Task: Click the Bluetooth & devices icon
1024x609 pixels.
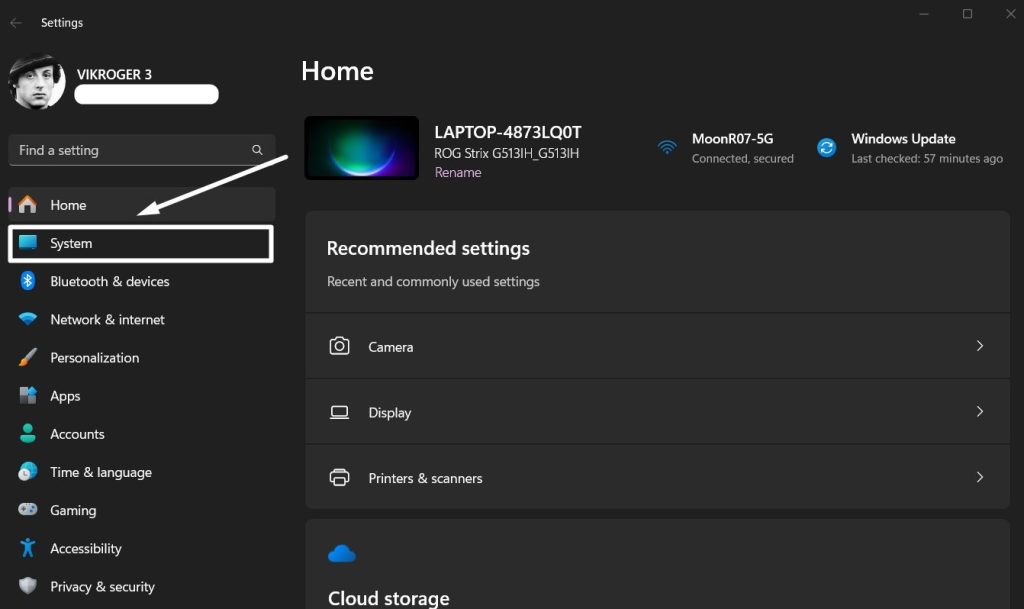Action: point(28,281)
